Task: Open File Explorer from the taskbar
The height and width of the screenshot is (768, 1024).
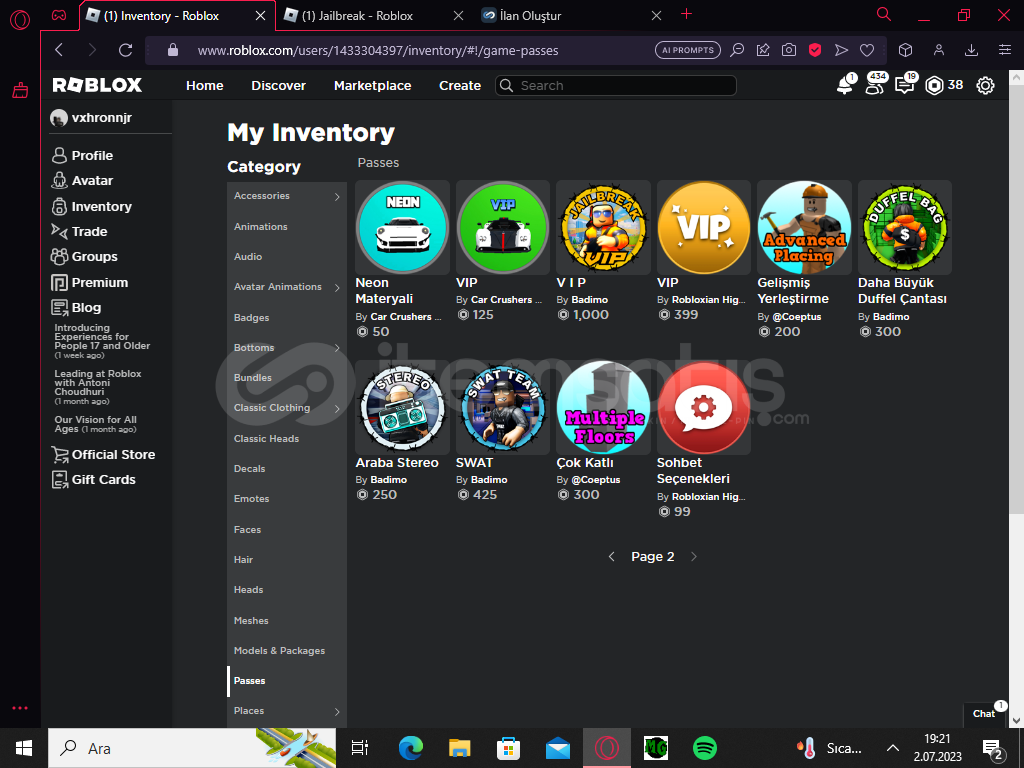Action: click(460, 748)
